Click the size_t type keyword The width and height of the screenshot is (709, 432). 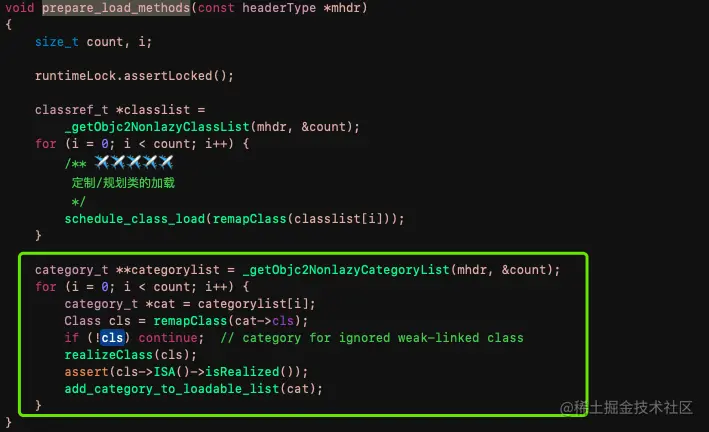57,42
